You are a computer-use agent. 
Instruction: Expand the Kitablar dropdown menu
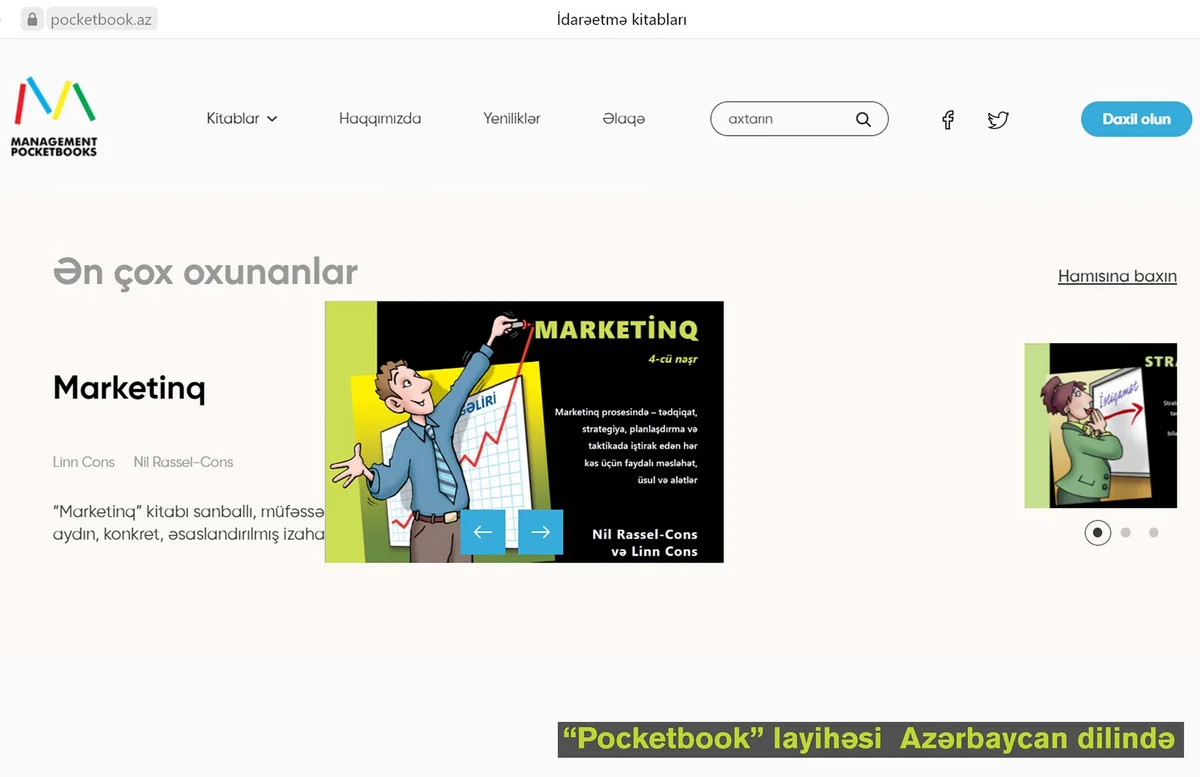(241, 119)
